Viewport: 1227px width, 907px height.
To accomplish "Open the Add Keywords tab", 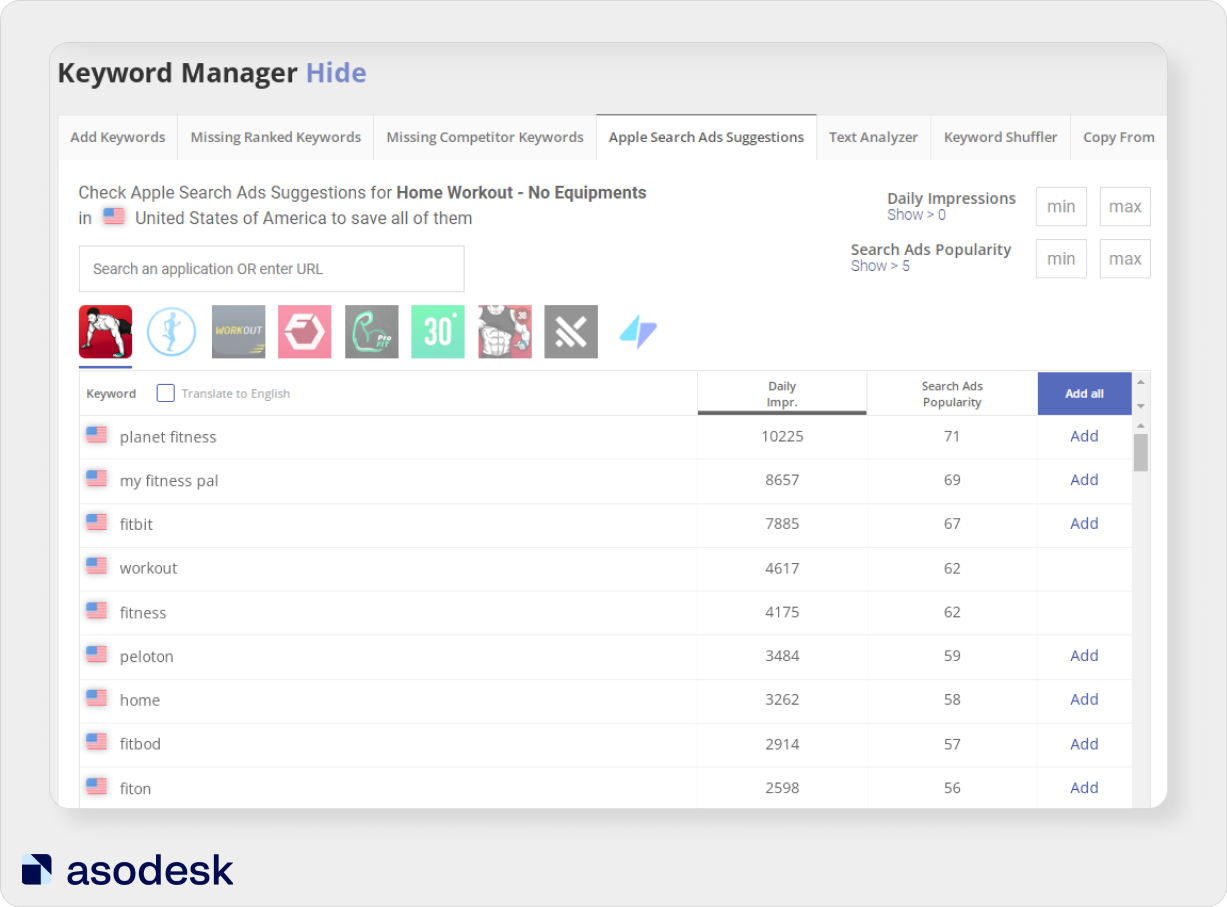I will 118,137.
